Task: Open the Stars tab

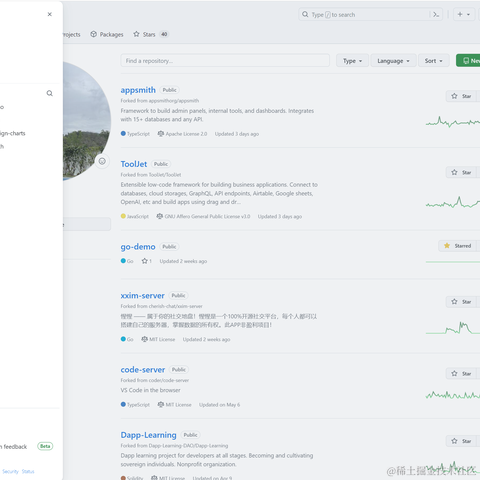Action: click(x=151, y=34)
